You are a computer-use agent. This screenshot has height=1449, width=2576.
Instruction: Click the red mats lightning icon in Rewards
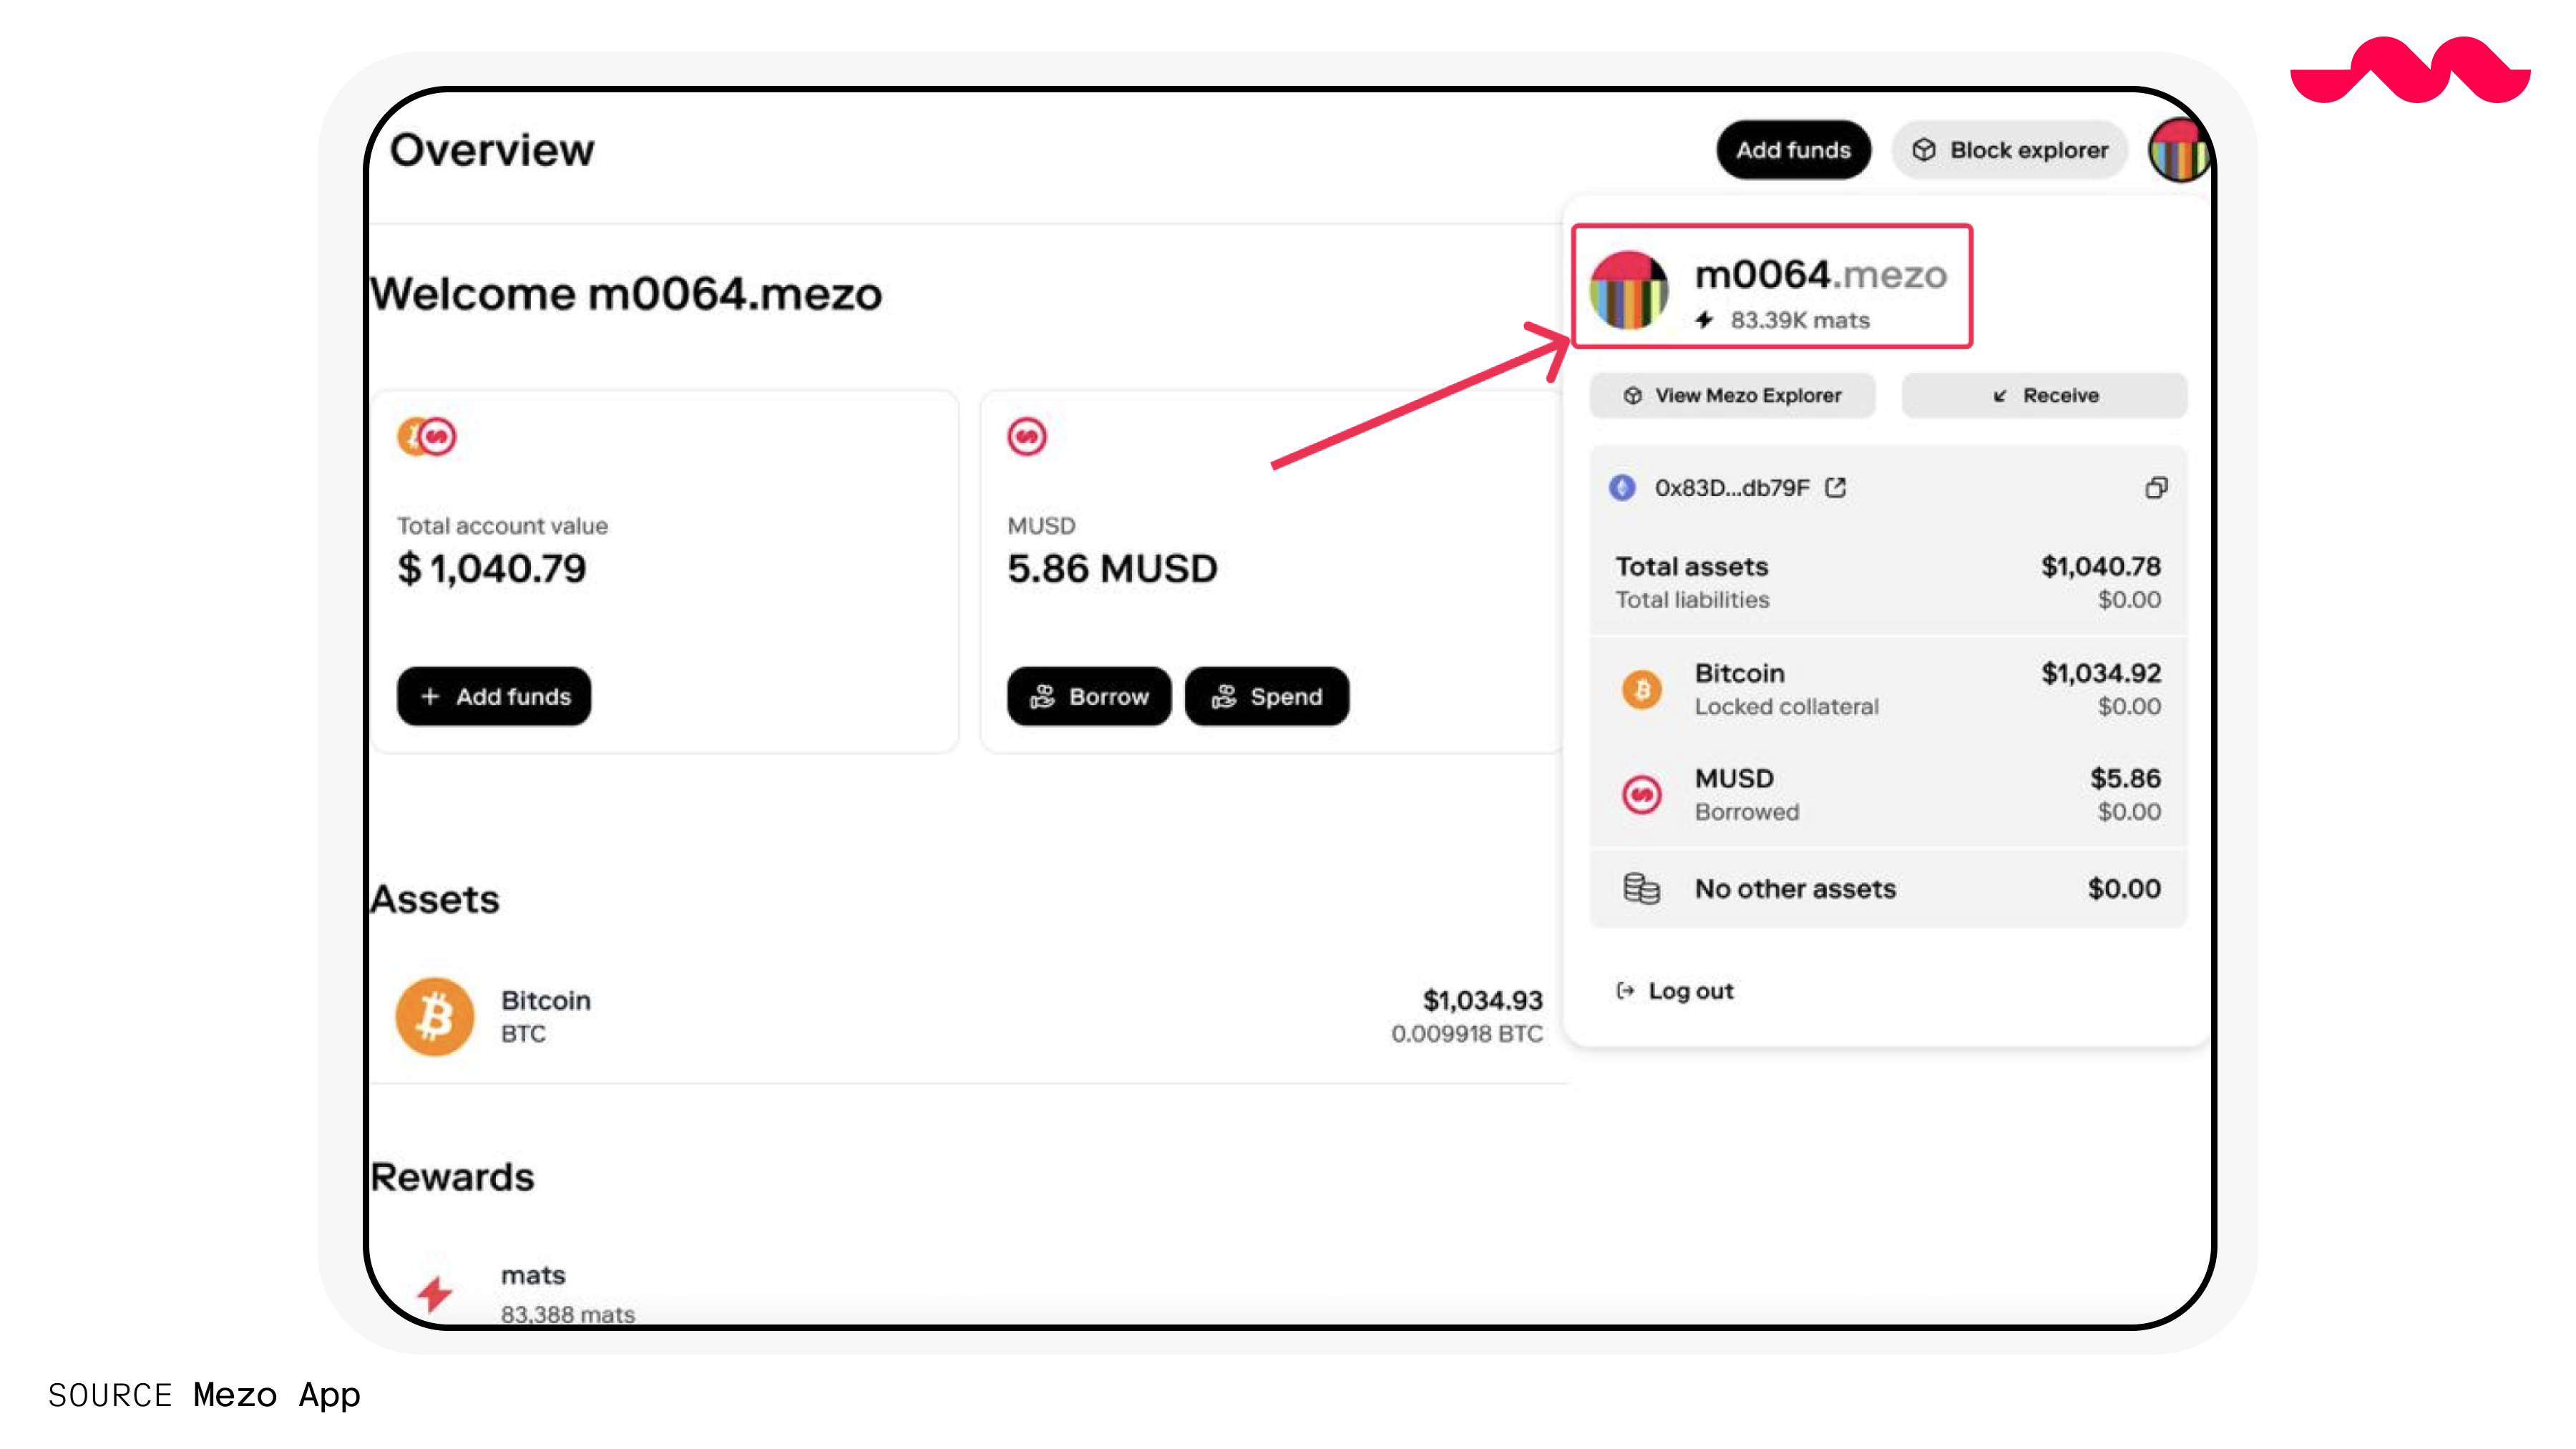pos(435,1294)
